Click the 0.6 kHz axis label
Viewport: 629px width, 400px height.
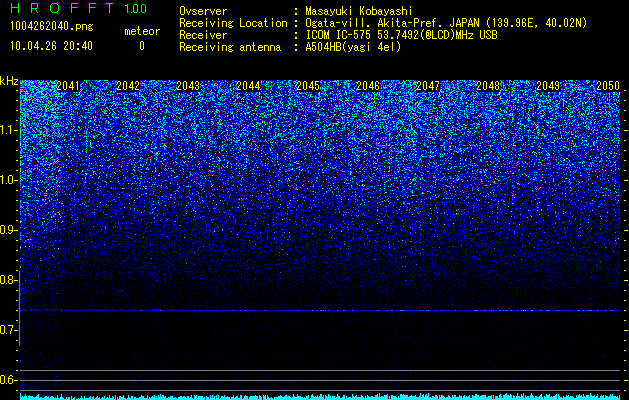click(x=8, y=380)
